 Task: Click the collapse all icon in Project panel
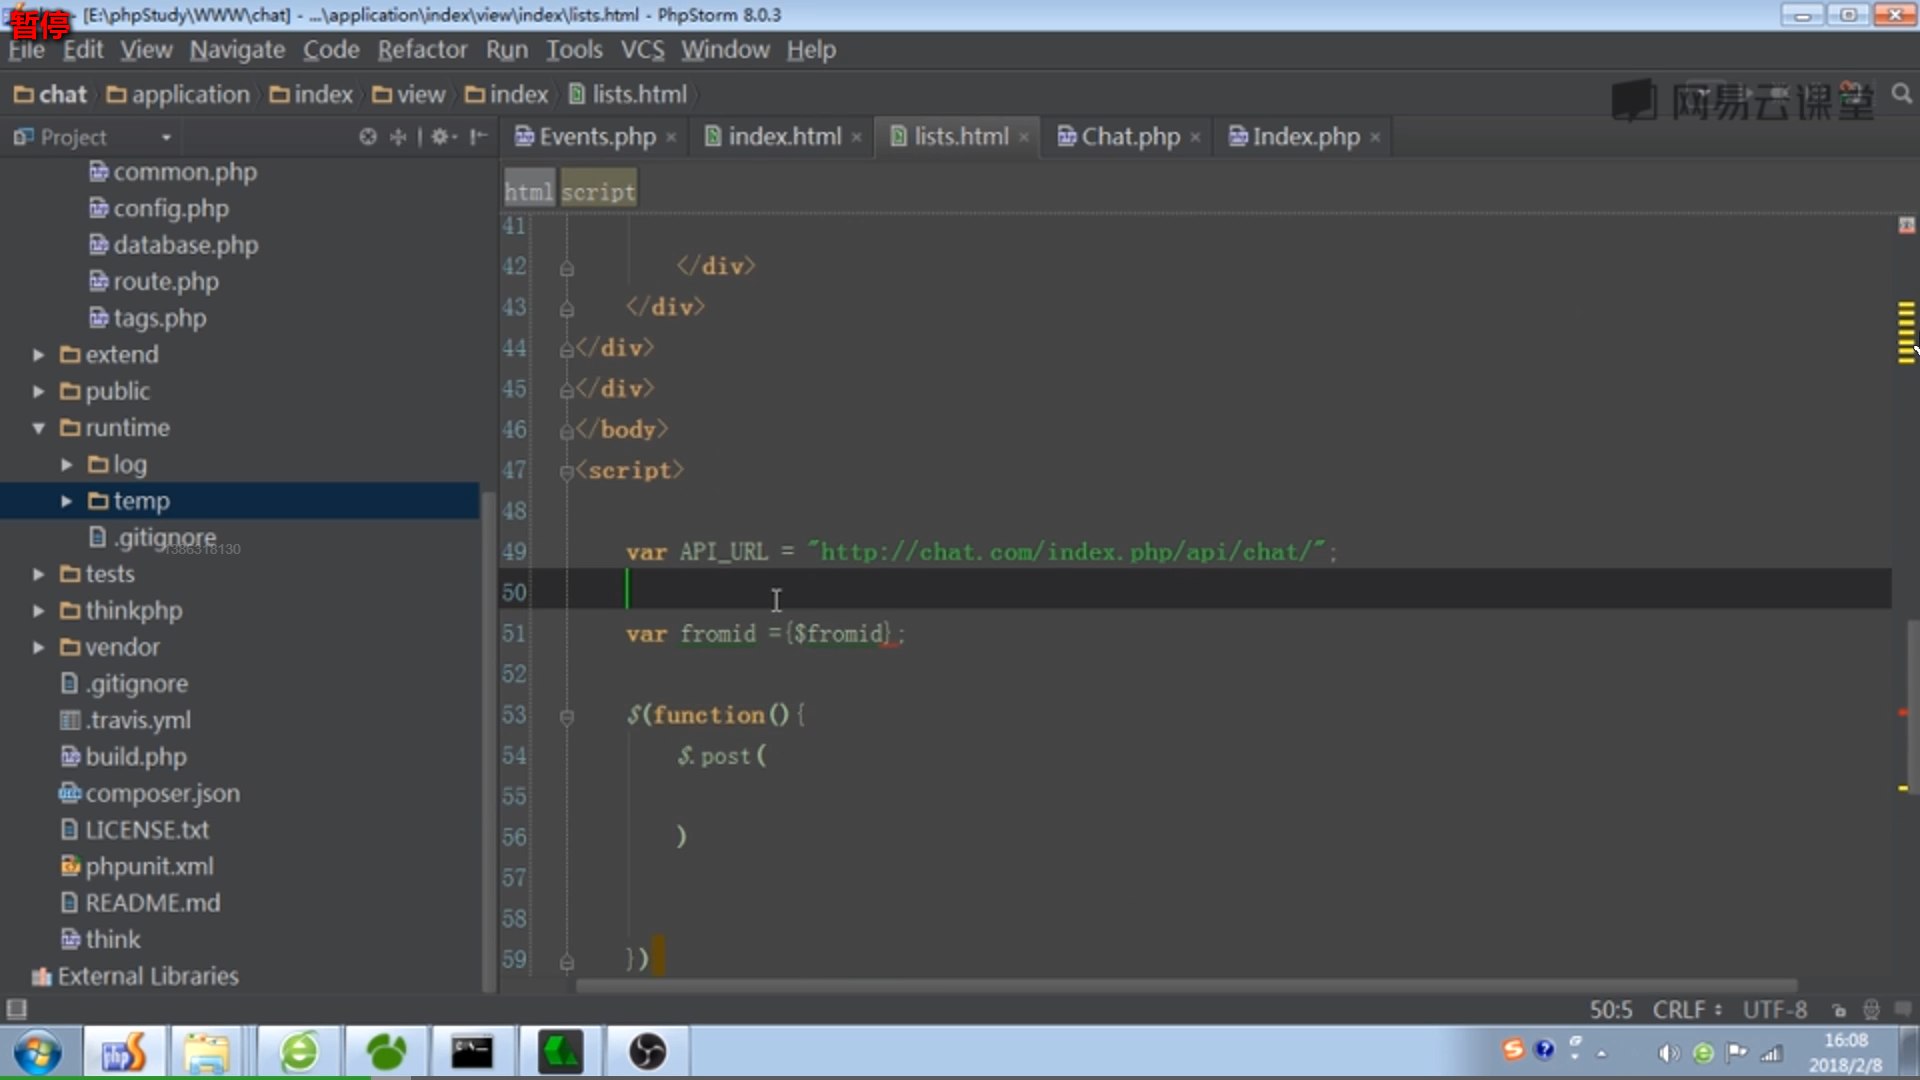(398, 137)
